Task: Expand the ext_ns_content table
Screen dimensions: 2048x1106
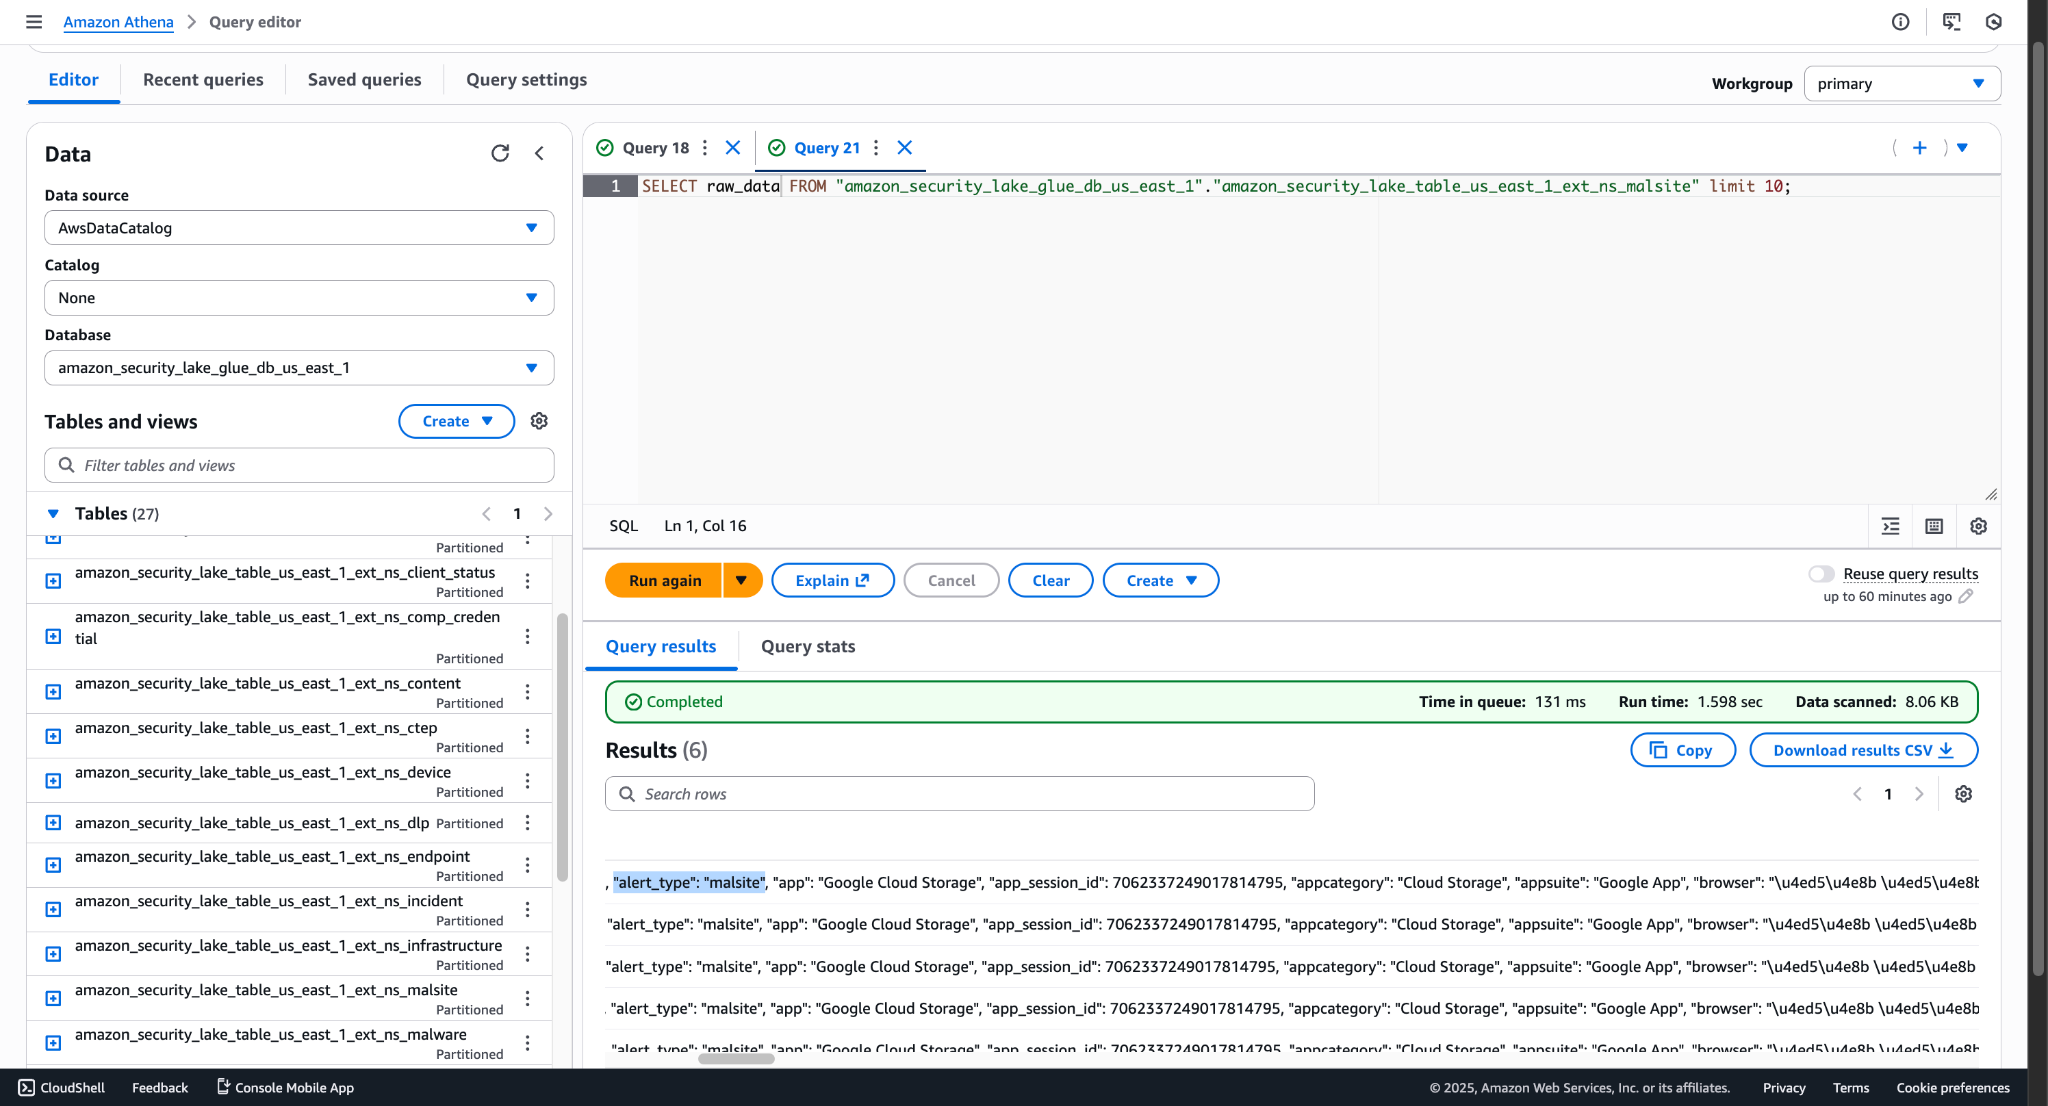Action: [x=54, y=692]
